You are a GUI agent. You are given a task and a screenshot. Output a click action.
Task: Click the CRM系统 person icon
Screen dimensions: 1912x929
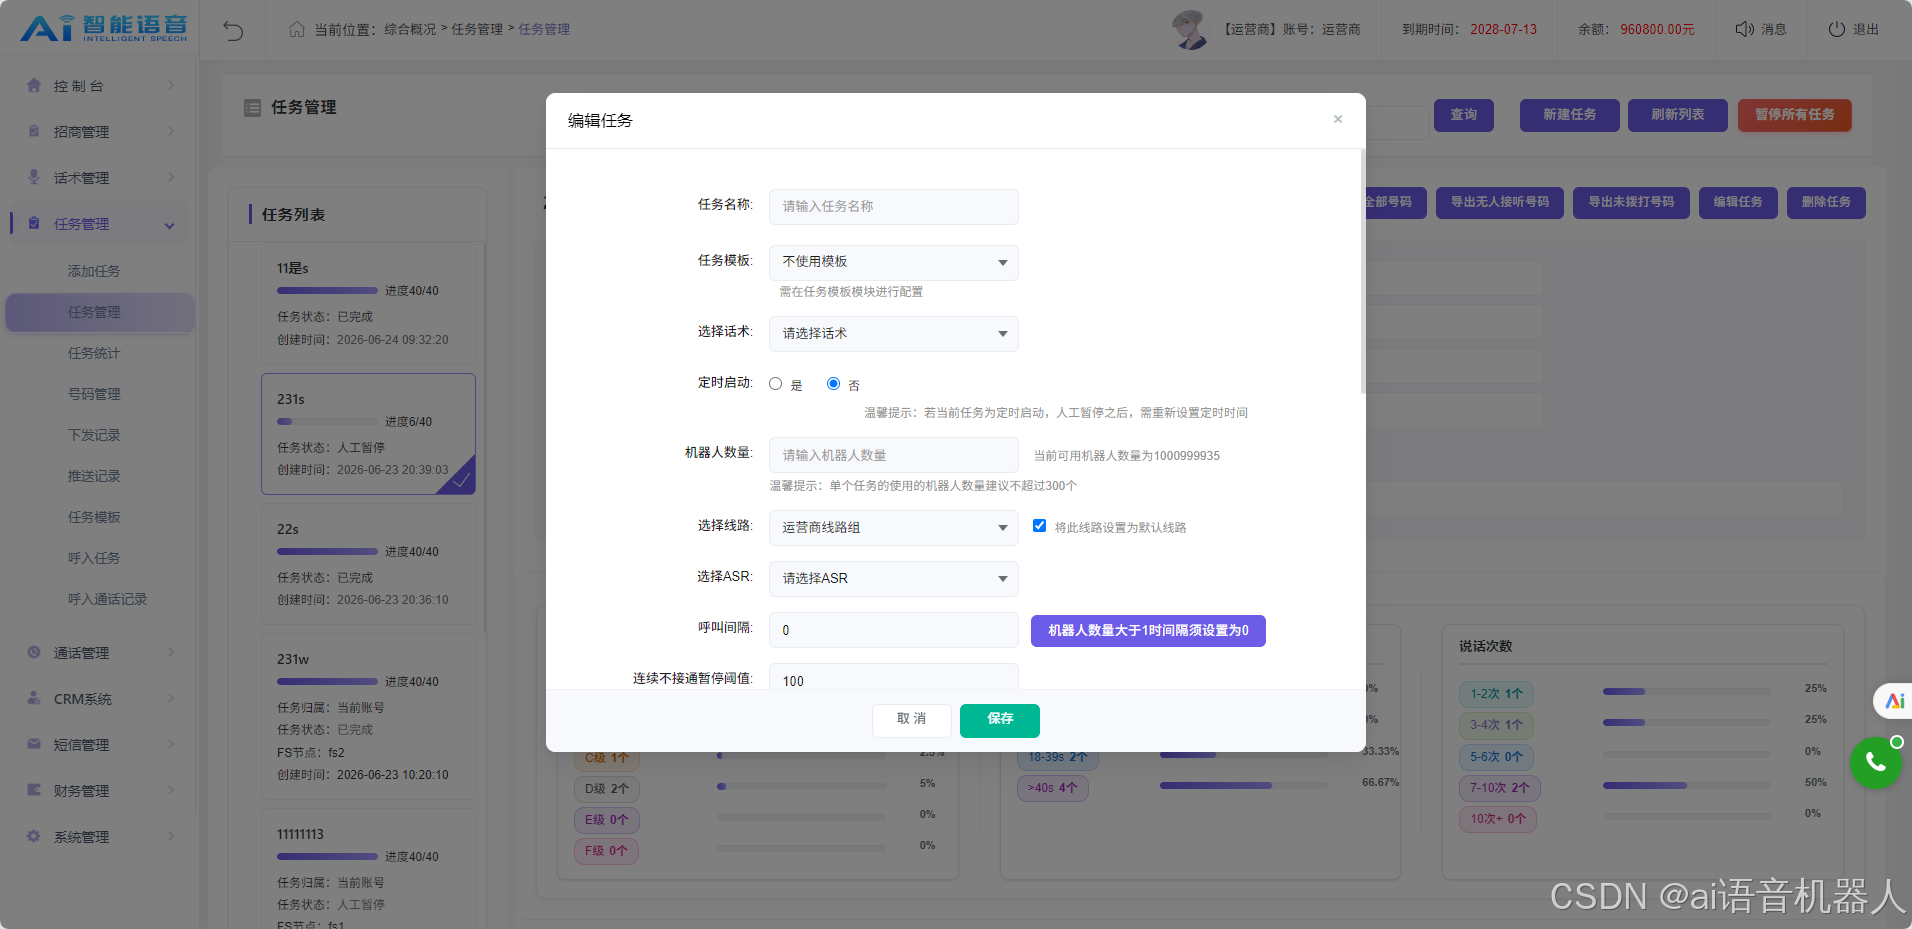click(34, 698)
